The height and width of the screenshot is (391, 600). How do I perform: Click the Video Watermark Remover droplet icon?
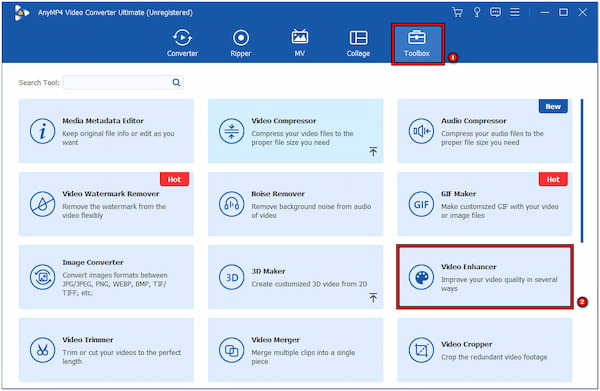pyautogui.click(x=42, y=204)
